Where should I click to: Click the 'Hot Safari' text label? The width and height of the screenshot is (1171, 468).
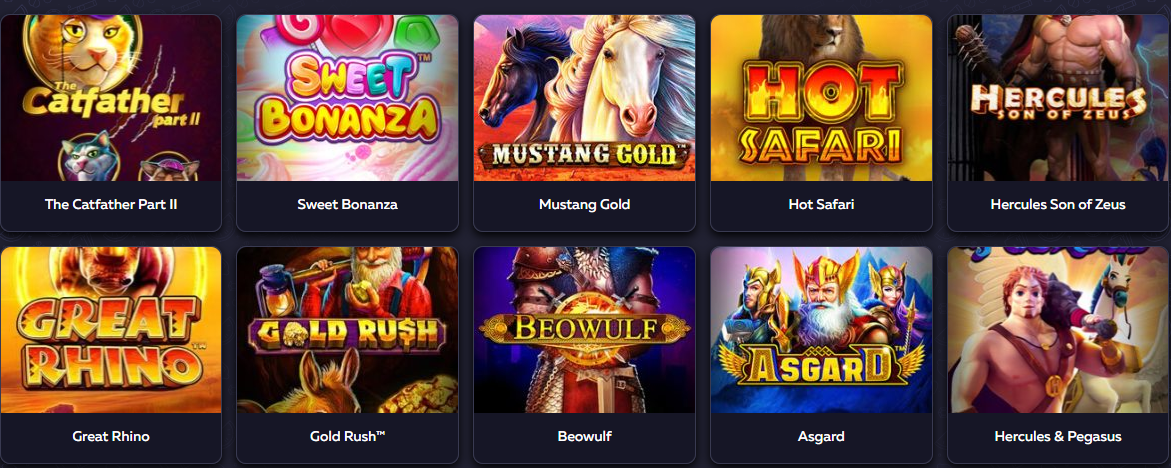pos(821,204)
